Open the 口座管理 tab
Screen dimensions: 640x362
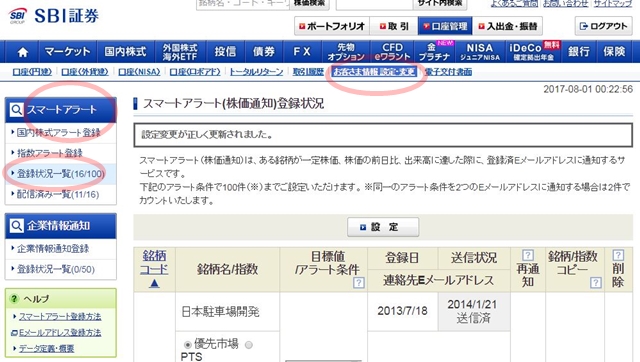coord(445,26)
